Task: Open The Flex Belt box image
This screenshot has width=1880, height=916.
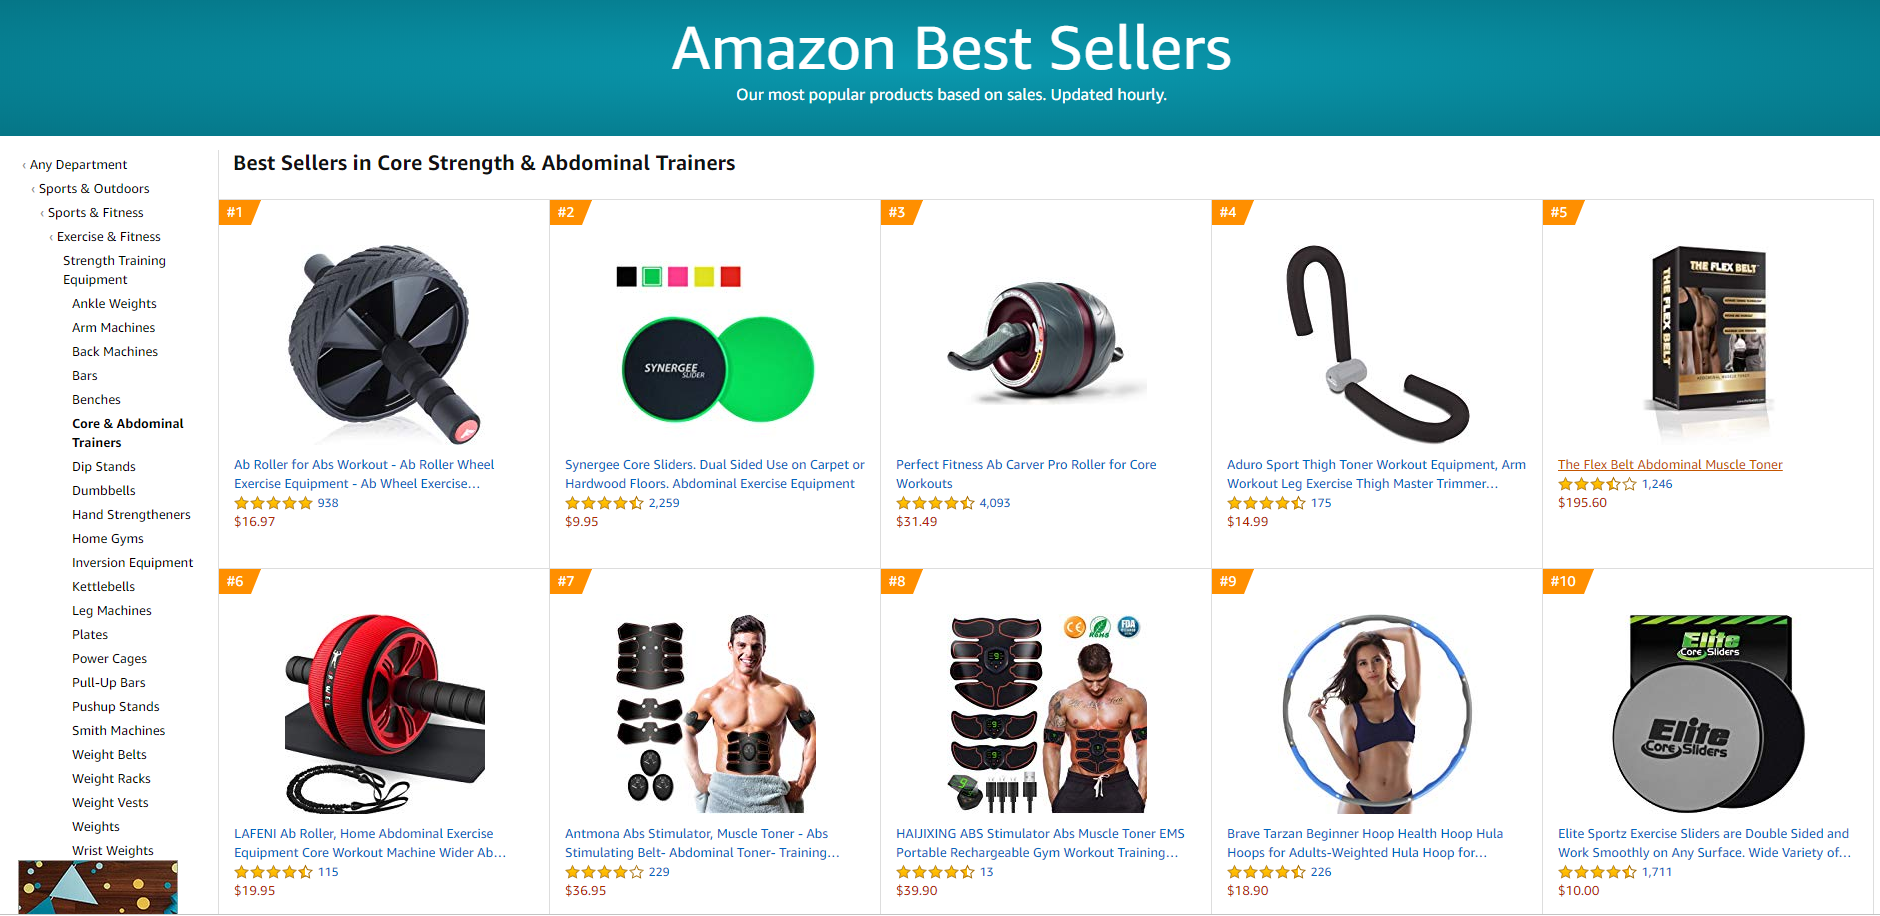Action: pyautogui.click(x=1708, y=344)
